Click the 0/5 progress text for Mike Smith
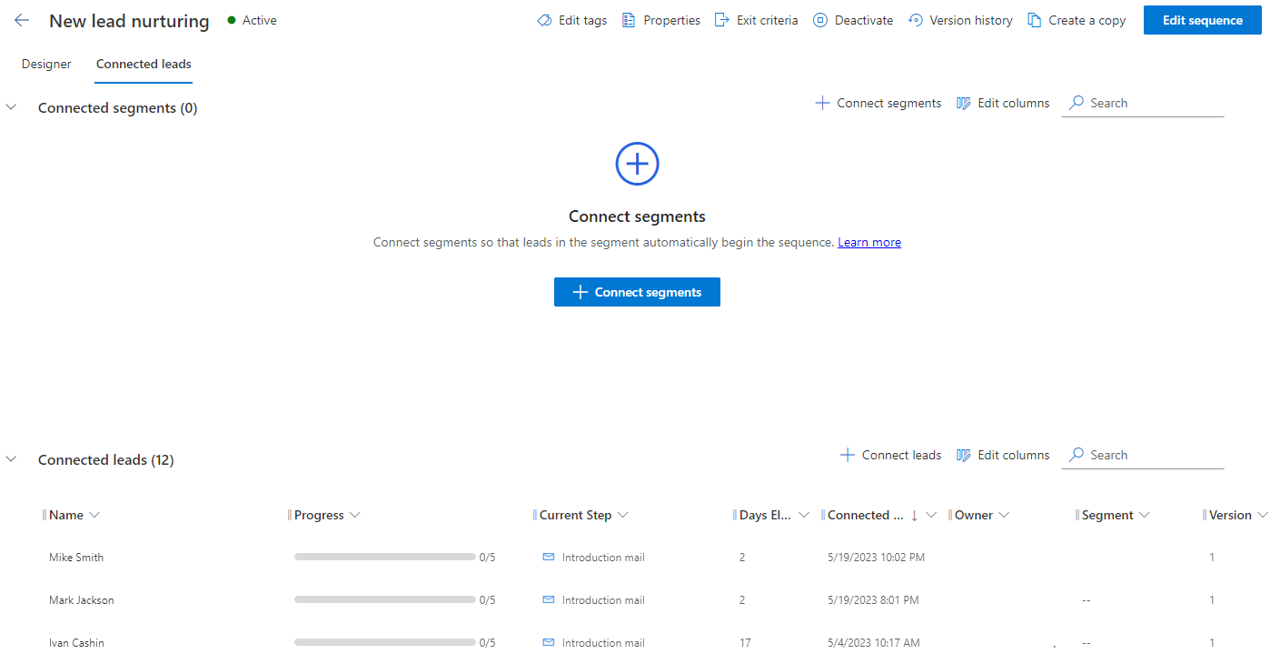Screen dimensions: 1280x664 487,557
